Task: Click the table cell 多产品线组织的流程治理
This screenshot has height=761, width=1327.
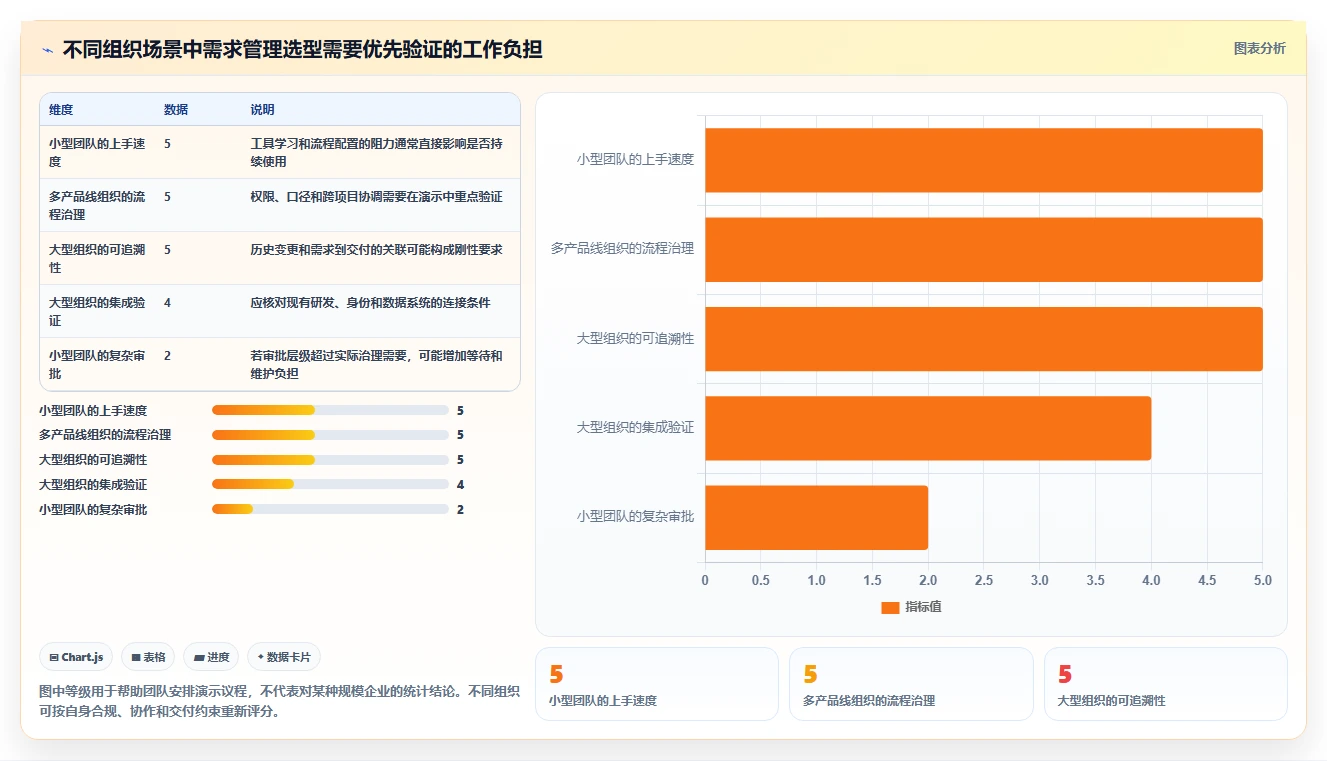Action: tap(97, 205)
